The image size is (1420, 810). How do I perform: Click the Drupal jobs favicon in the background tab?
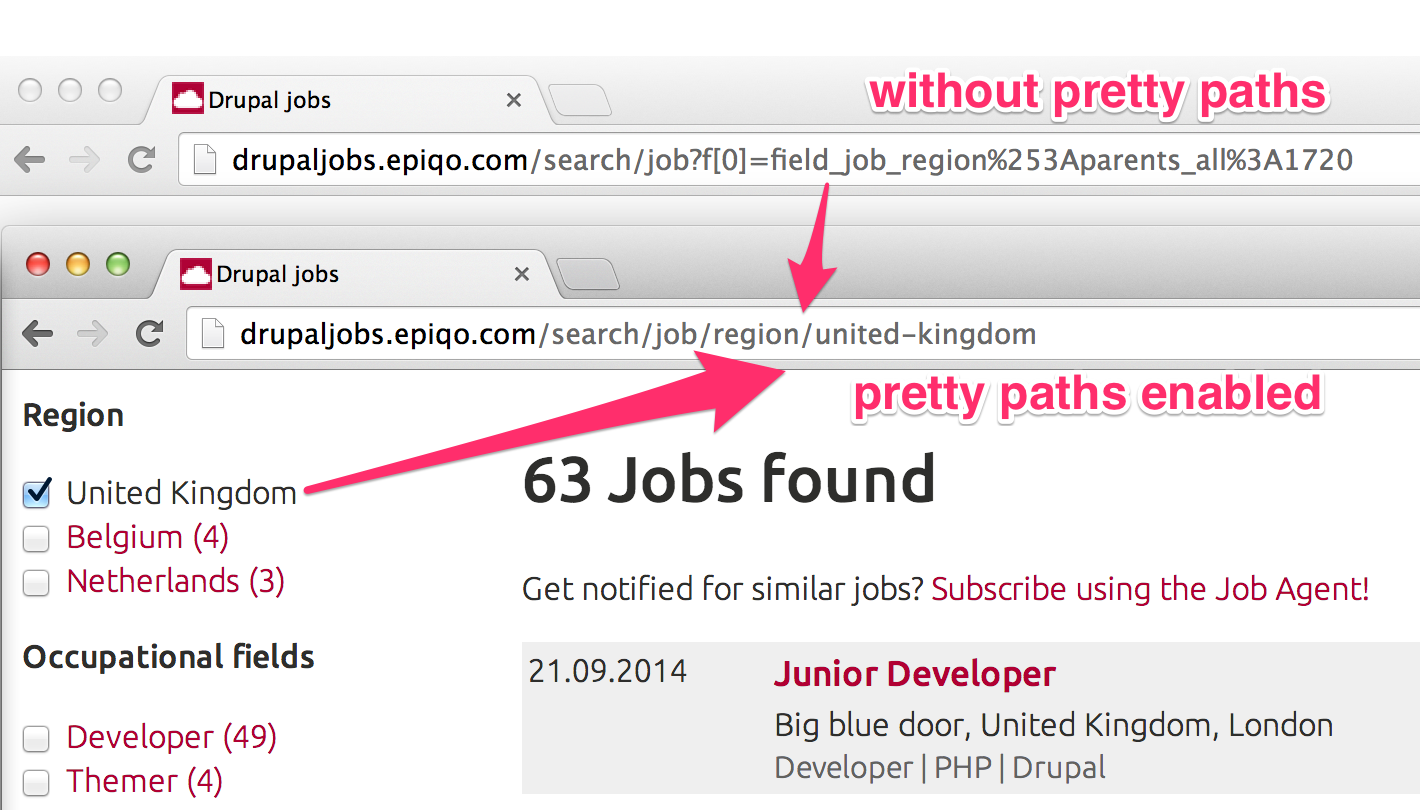point(188,100)
